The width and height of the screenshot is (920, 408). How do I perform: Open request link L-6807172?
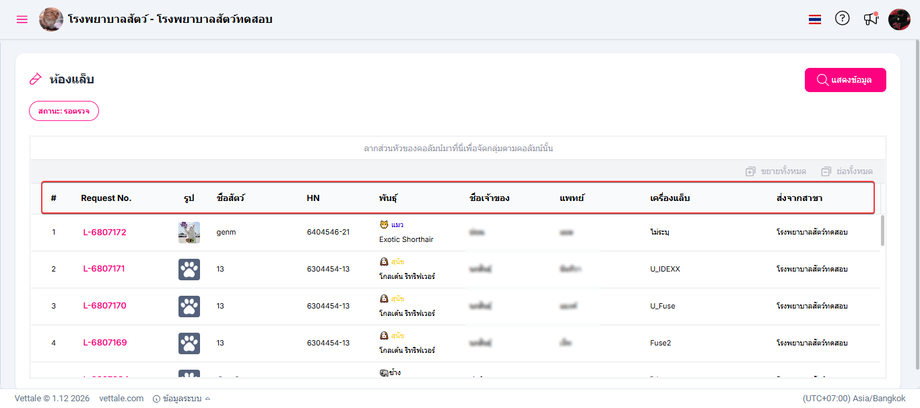[104, 232]
